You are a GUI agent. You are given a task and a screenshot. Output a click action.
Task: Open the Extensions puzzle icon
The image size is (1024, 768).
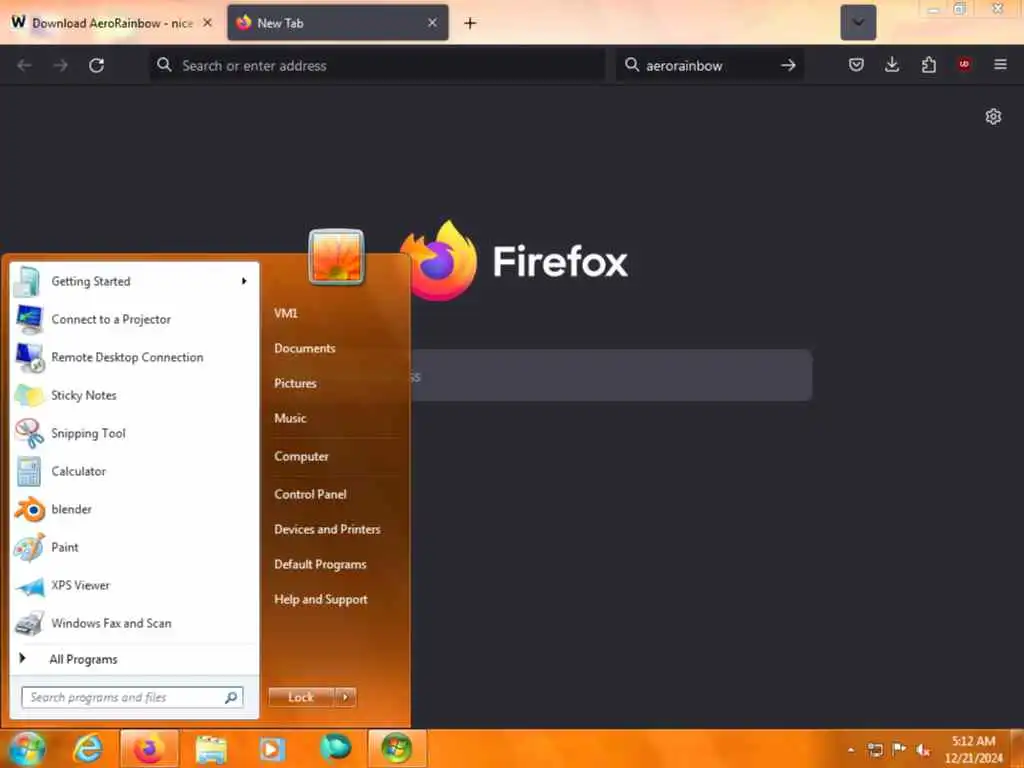click(929, 65)
